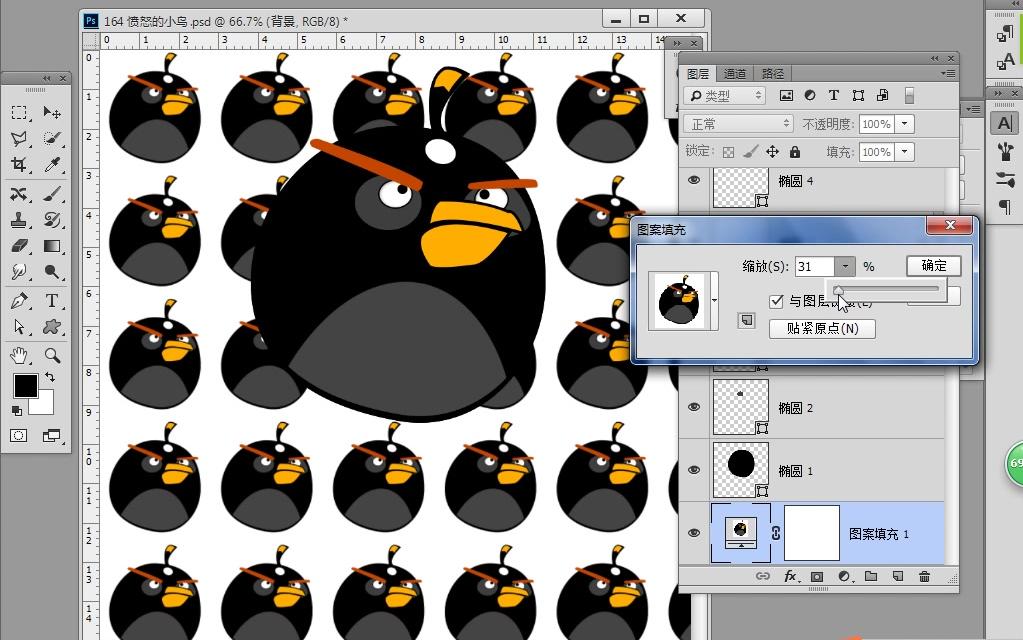Toggle lock transparent pixels
This screenshot has height=640, width=1023.
pos(729,152)
